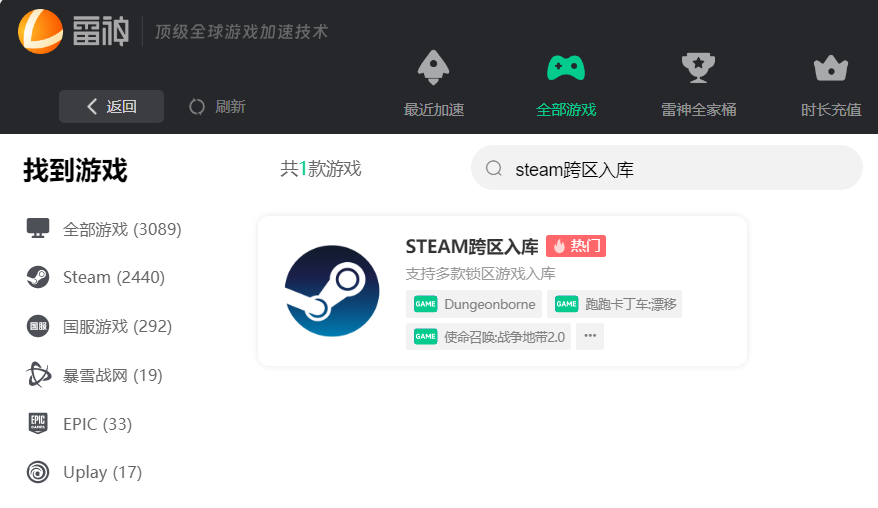Select EPIC (33) category
The width and height of the screenshot is (878, 508).
(x=79, y=424)
